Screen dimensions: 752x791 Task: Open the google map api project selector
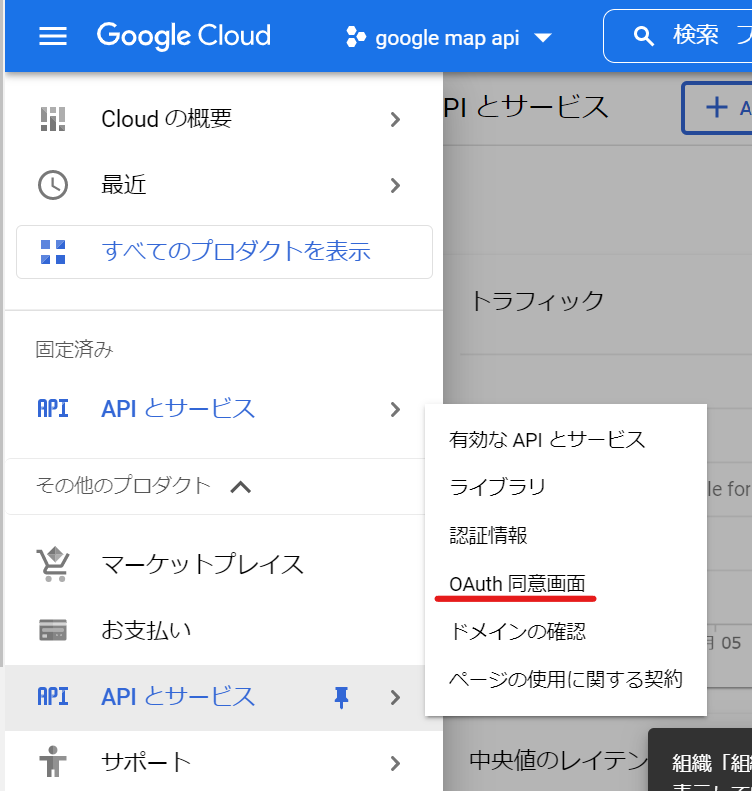(x=449, y=38)
